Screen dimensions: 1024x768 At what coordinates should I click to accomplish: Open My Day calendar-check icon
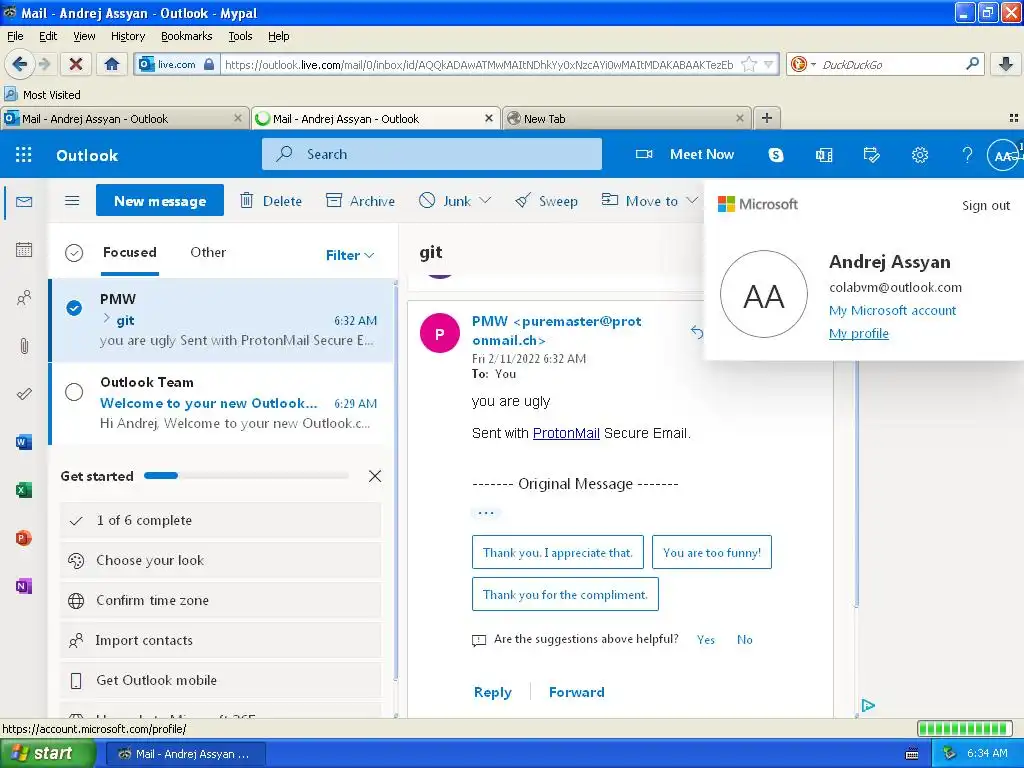point(871,155)
